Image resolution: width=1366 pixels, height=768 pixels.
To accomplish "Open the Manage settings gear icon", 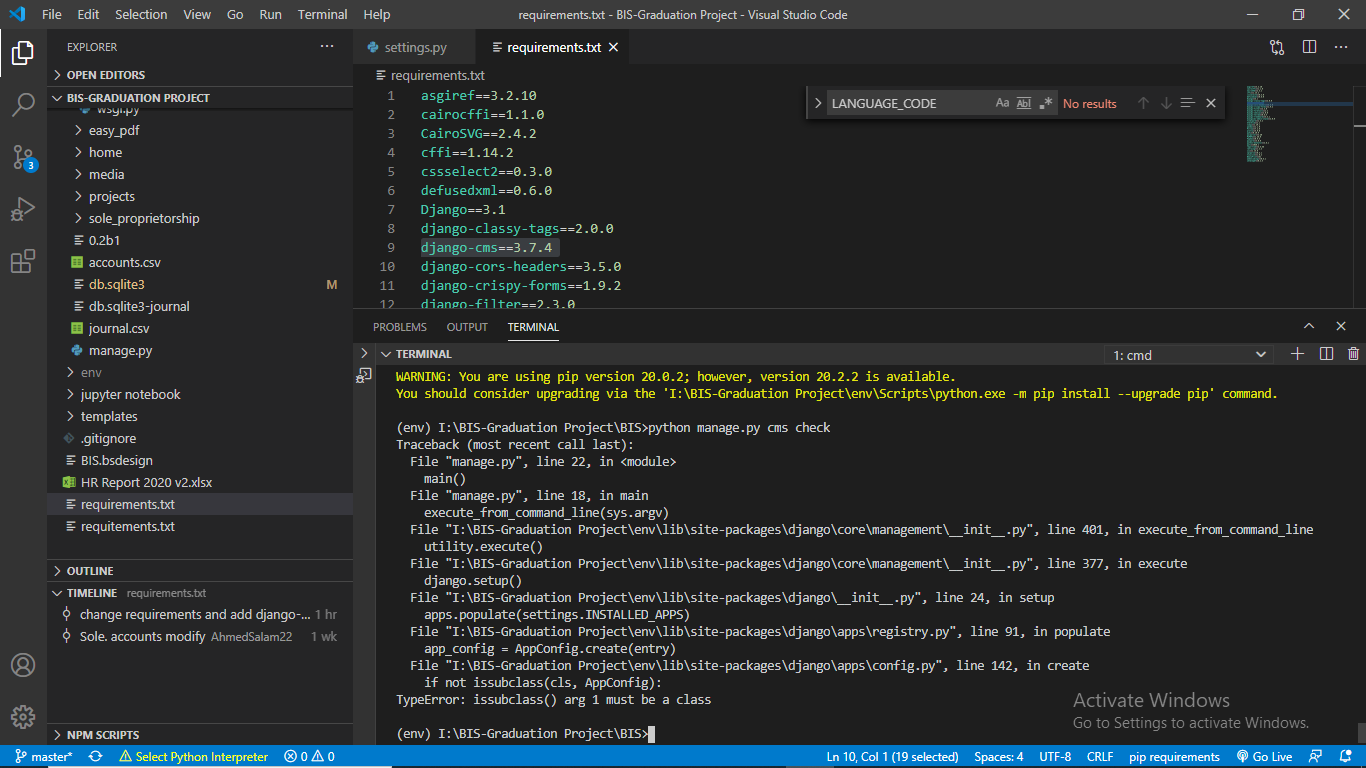I will coord(22,716).
